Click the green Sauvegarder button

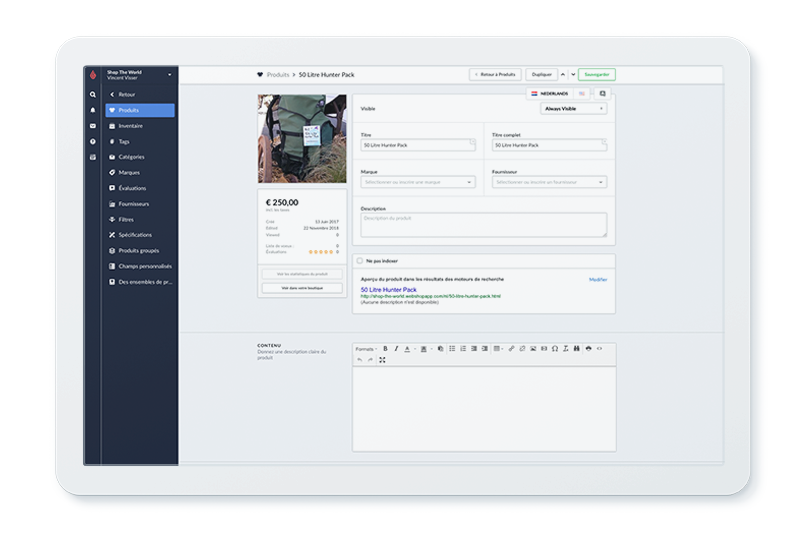point(597,74)
